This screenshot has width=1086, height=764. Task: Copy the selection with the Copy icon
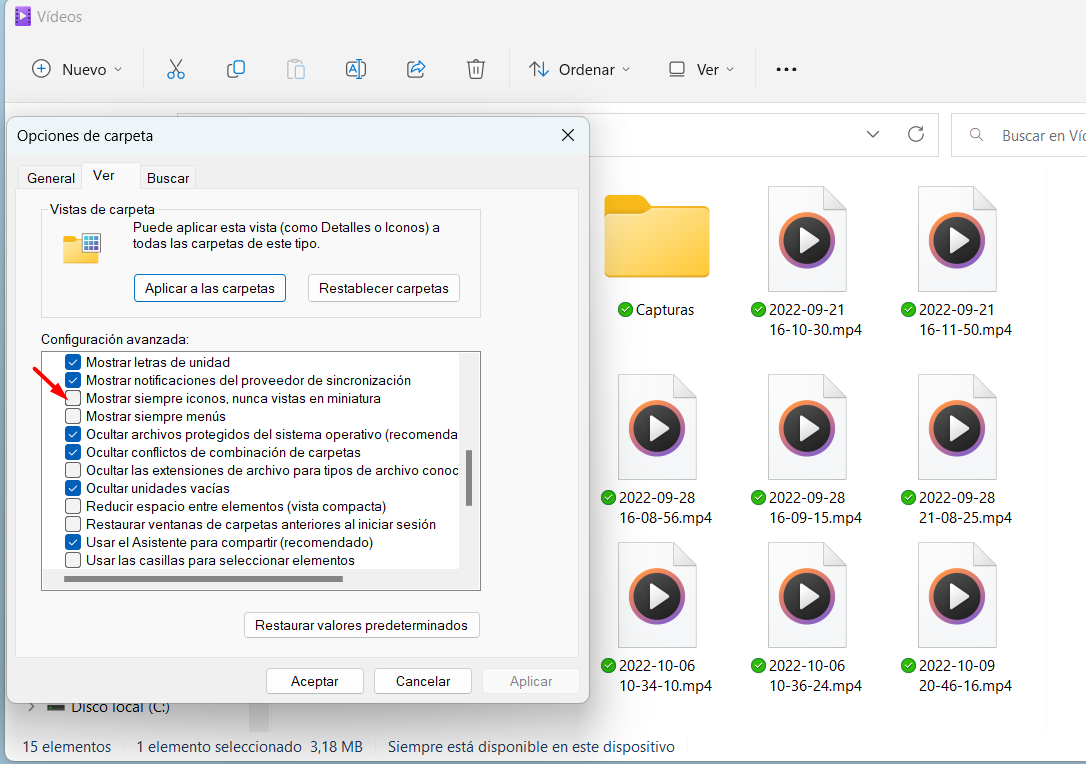coord(236,69)
